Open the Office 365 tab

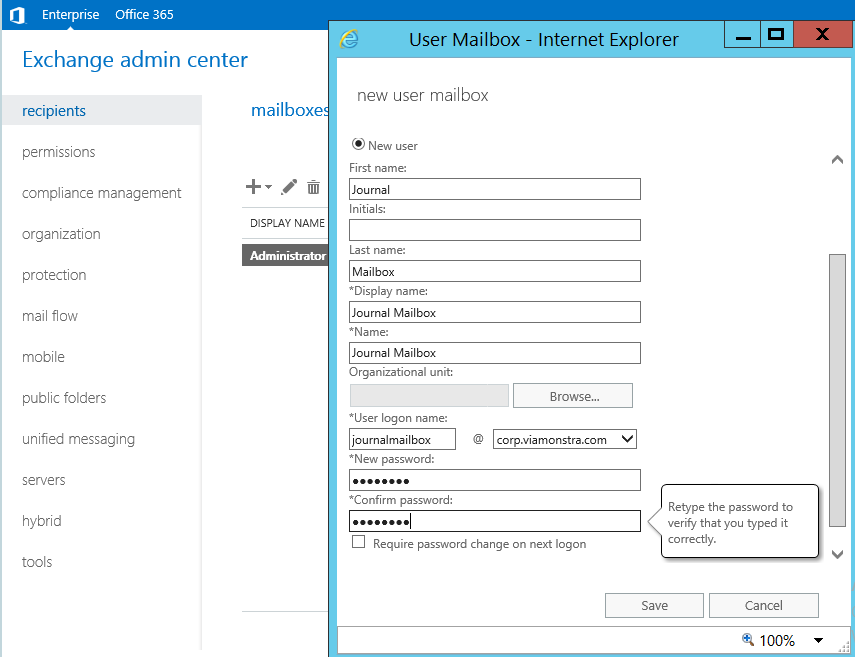coord(144,15)
